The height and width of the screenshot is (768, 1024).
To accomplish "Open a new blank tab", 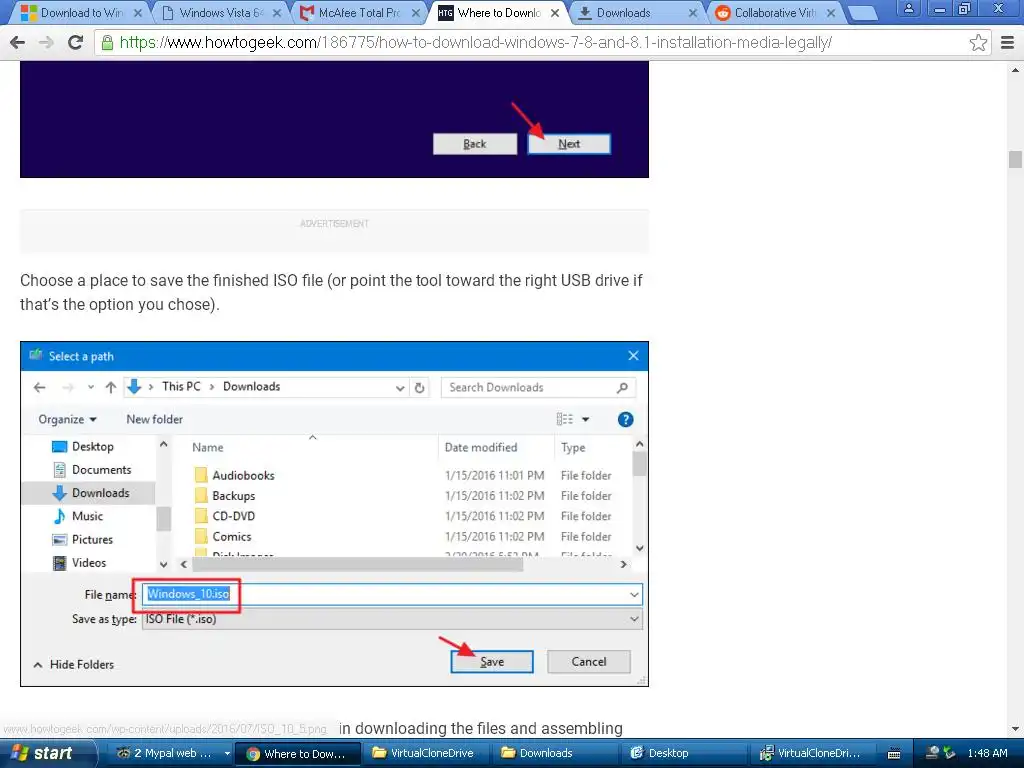I will pos(863,12).
